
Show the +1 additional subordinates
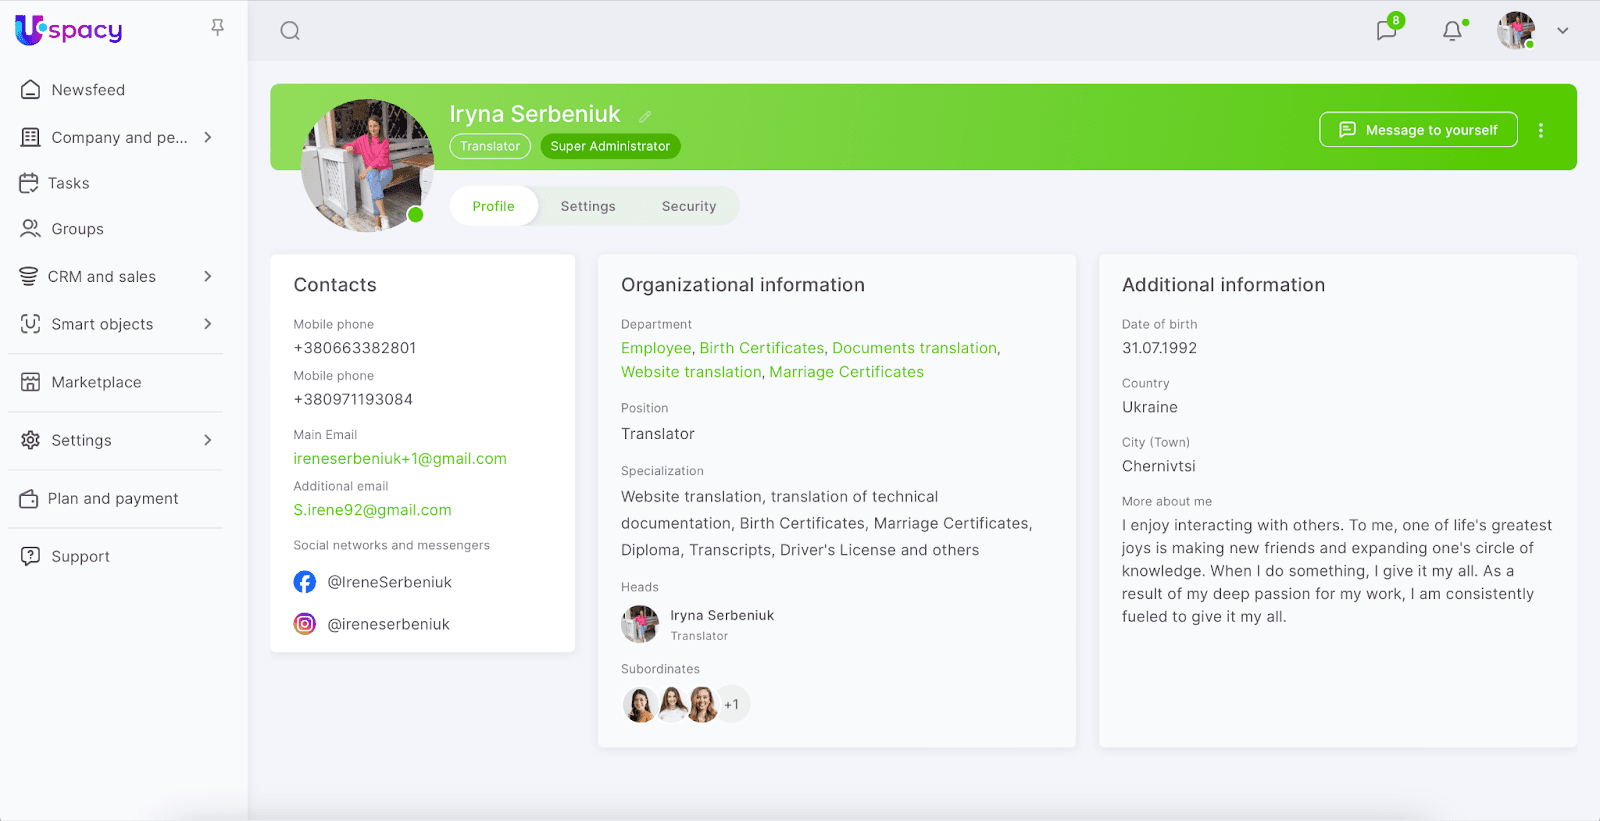point(732,705)
